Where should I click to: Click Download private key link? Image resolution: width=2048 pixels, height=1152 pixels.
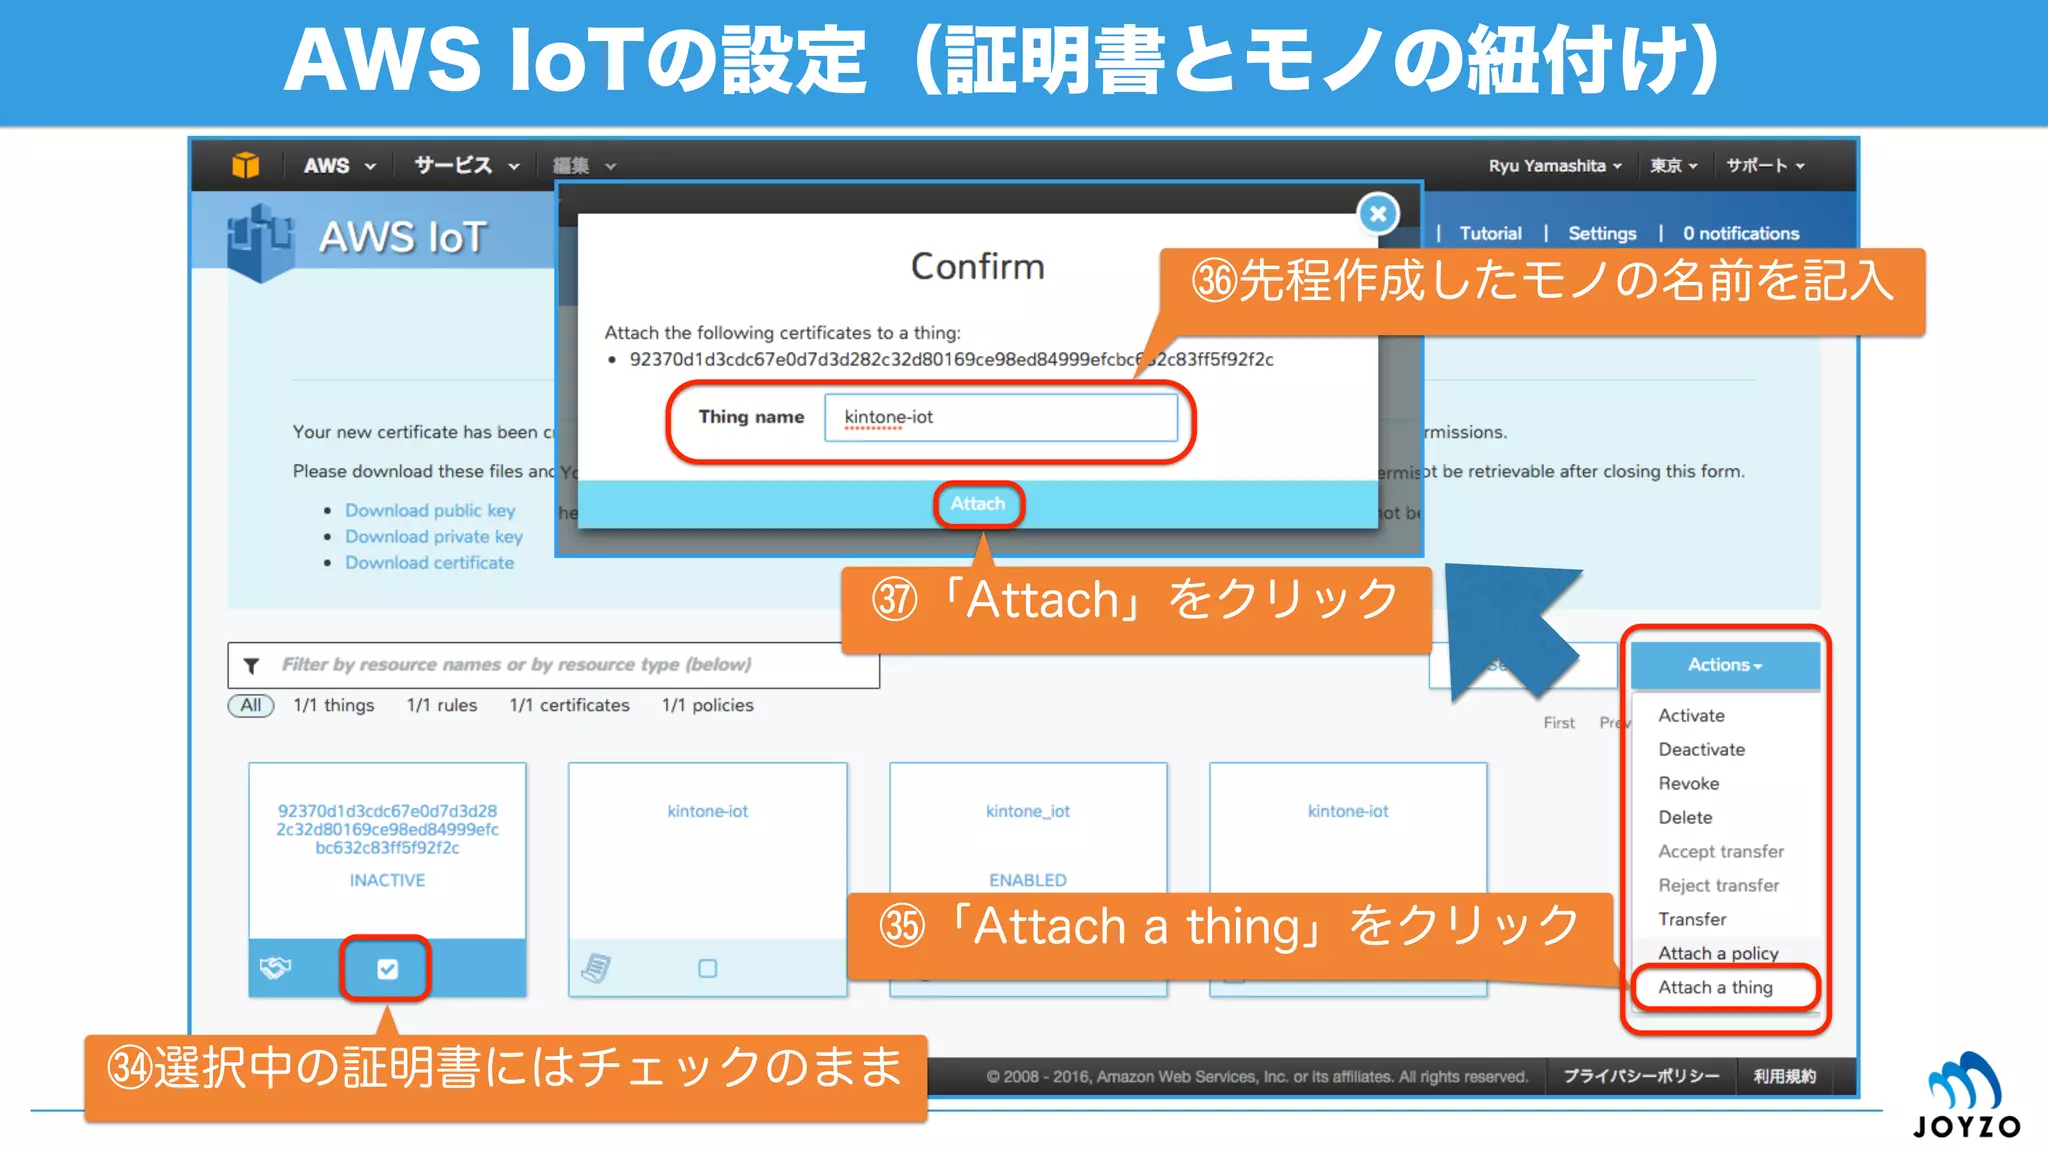click(434, 537)
